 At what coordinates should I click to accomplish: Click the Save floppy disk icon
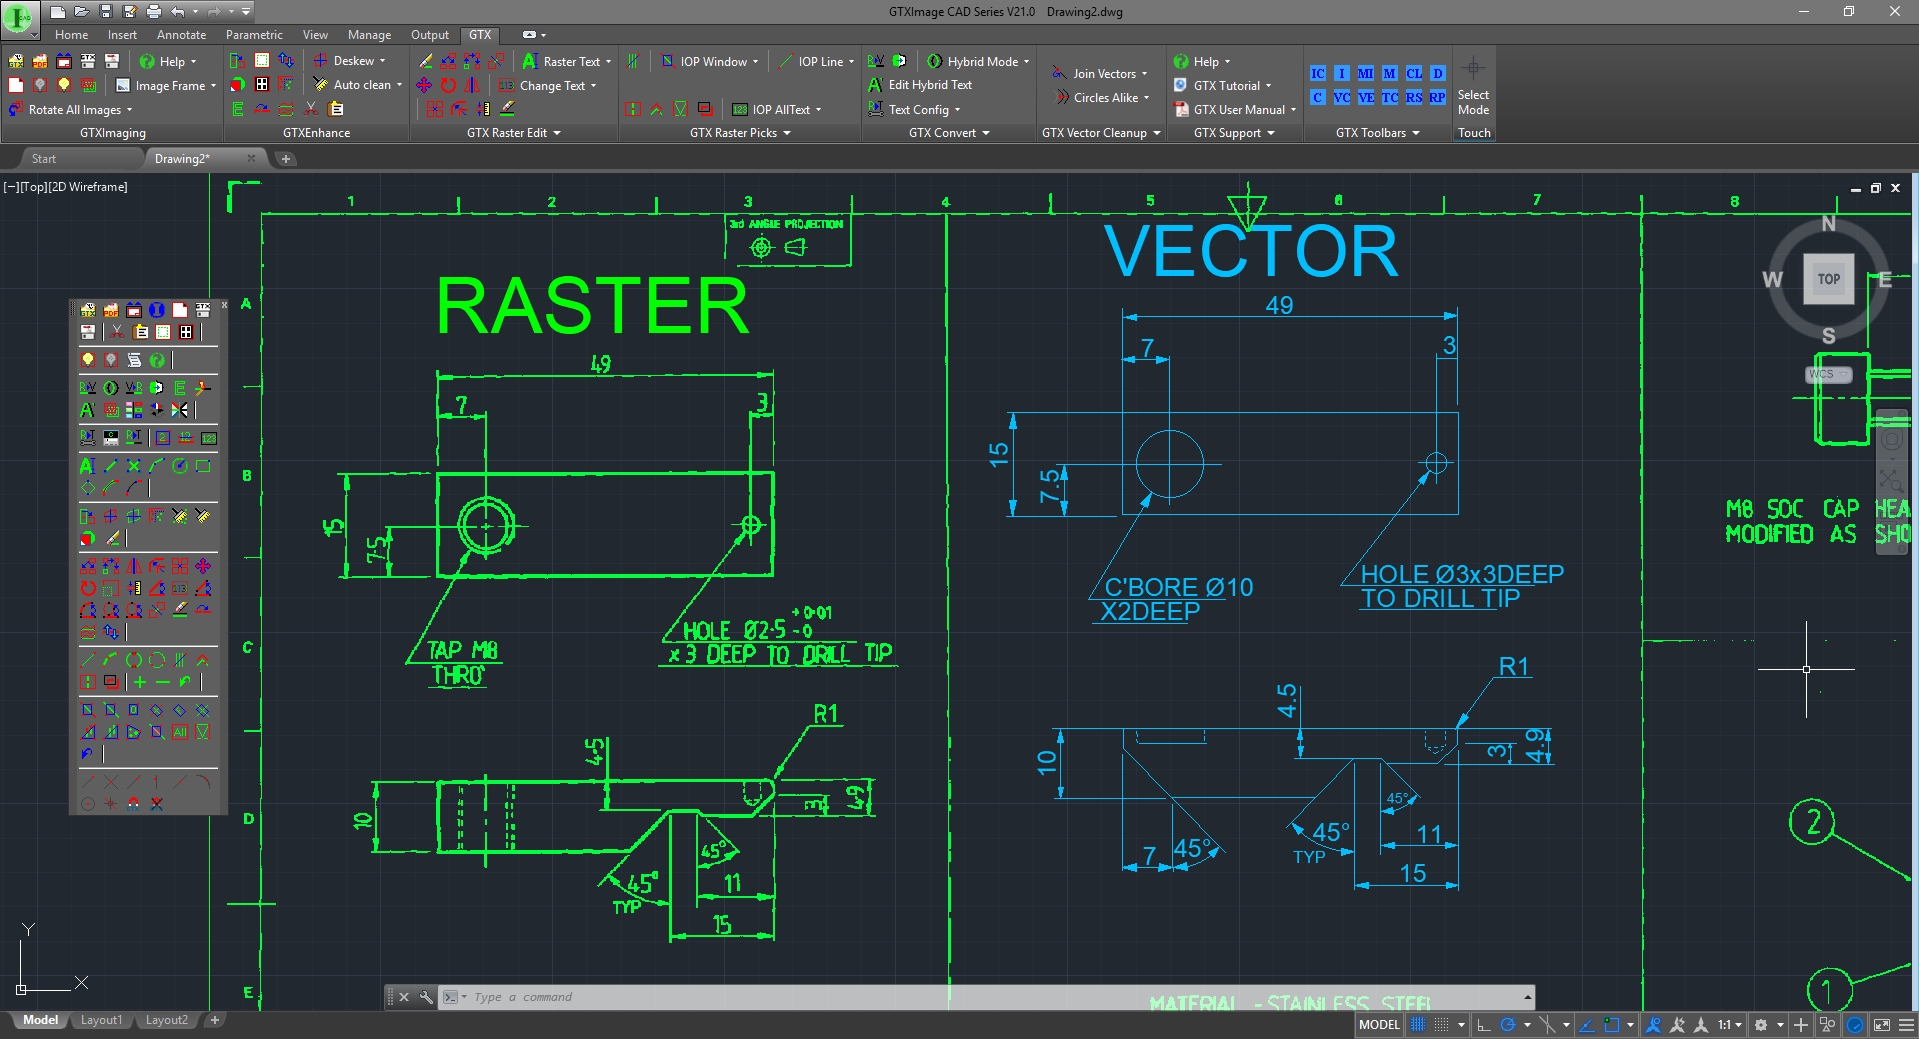pos(106,12)
